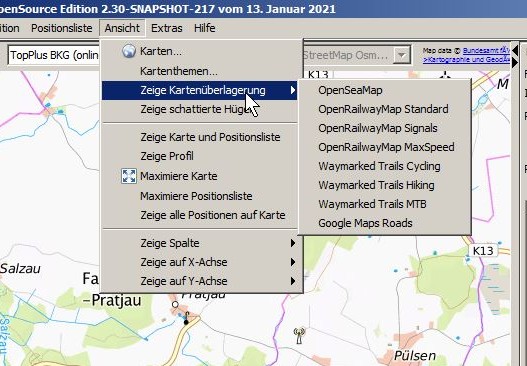Open the Extras menu
Viewport: 527px width, 366px height.
click(167, 28)
